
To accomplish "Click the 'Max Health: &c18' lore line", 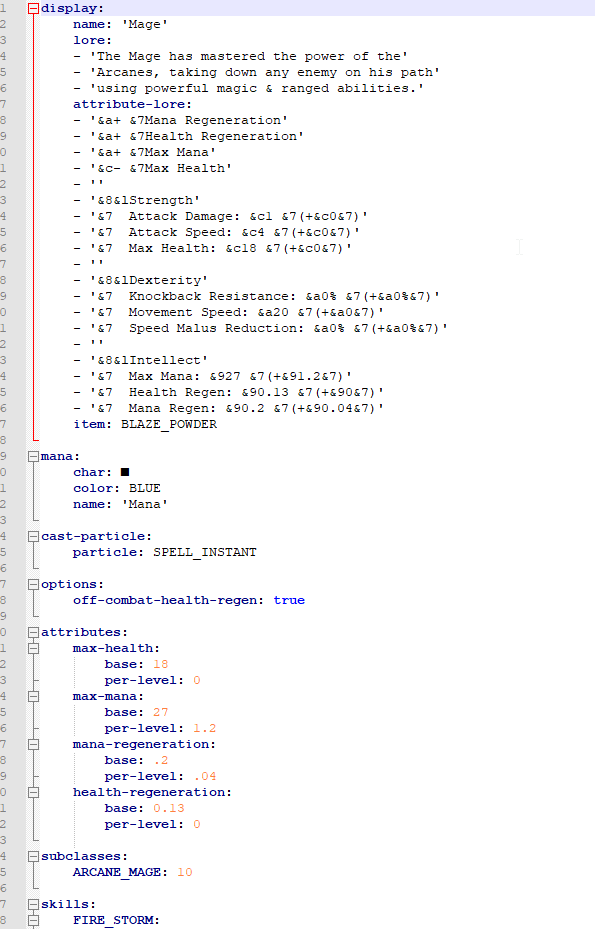I will [x=213, y=248].
